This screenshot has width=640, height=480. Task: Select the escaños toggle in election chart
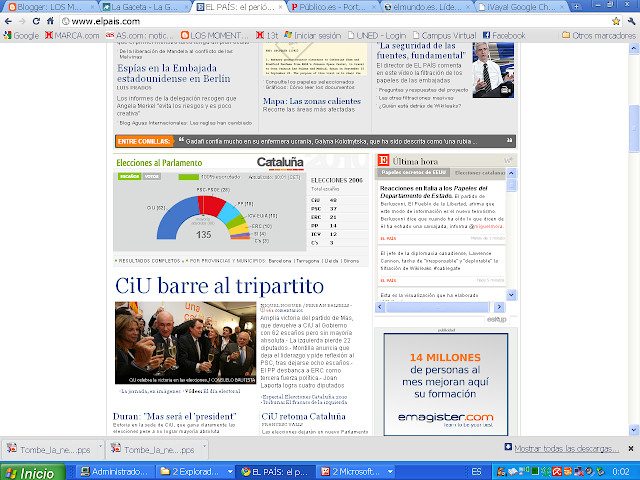(x=129, y=176)
